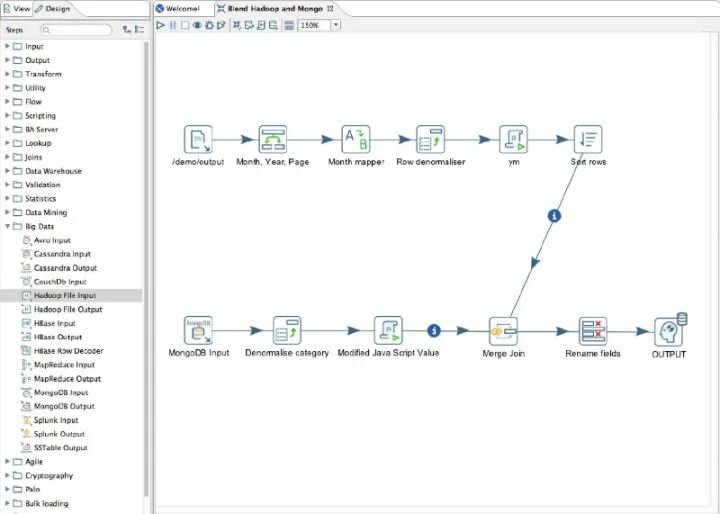Image resolution: width=720 pixels, height=514 pixels.
Task: Switch to the View tab
Action: pyautogui.click(x=16, y=8)
